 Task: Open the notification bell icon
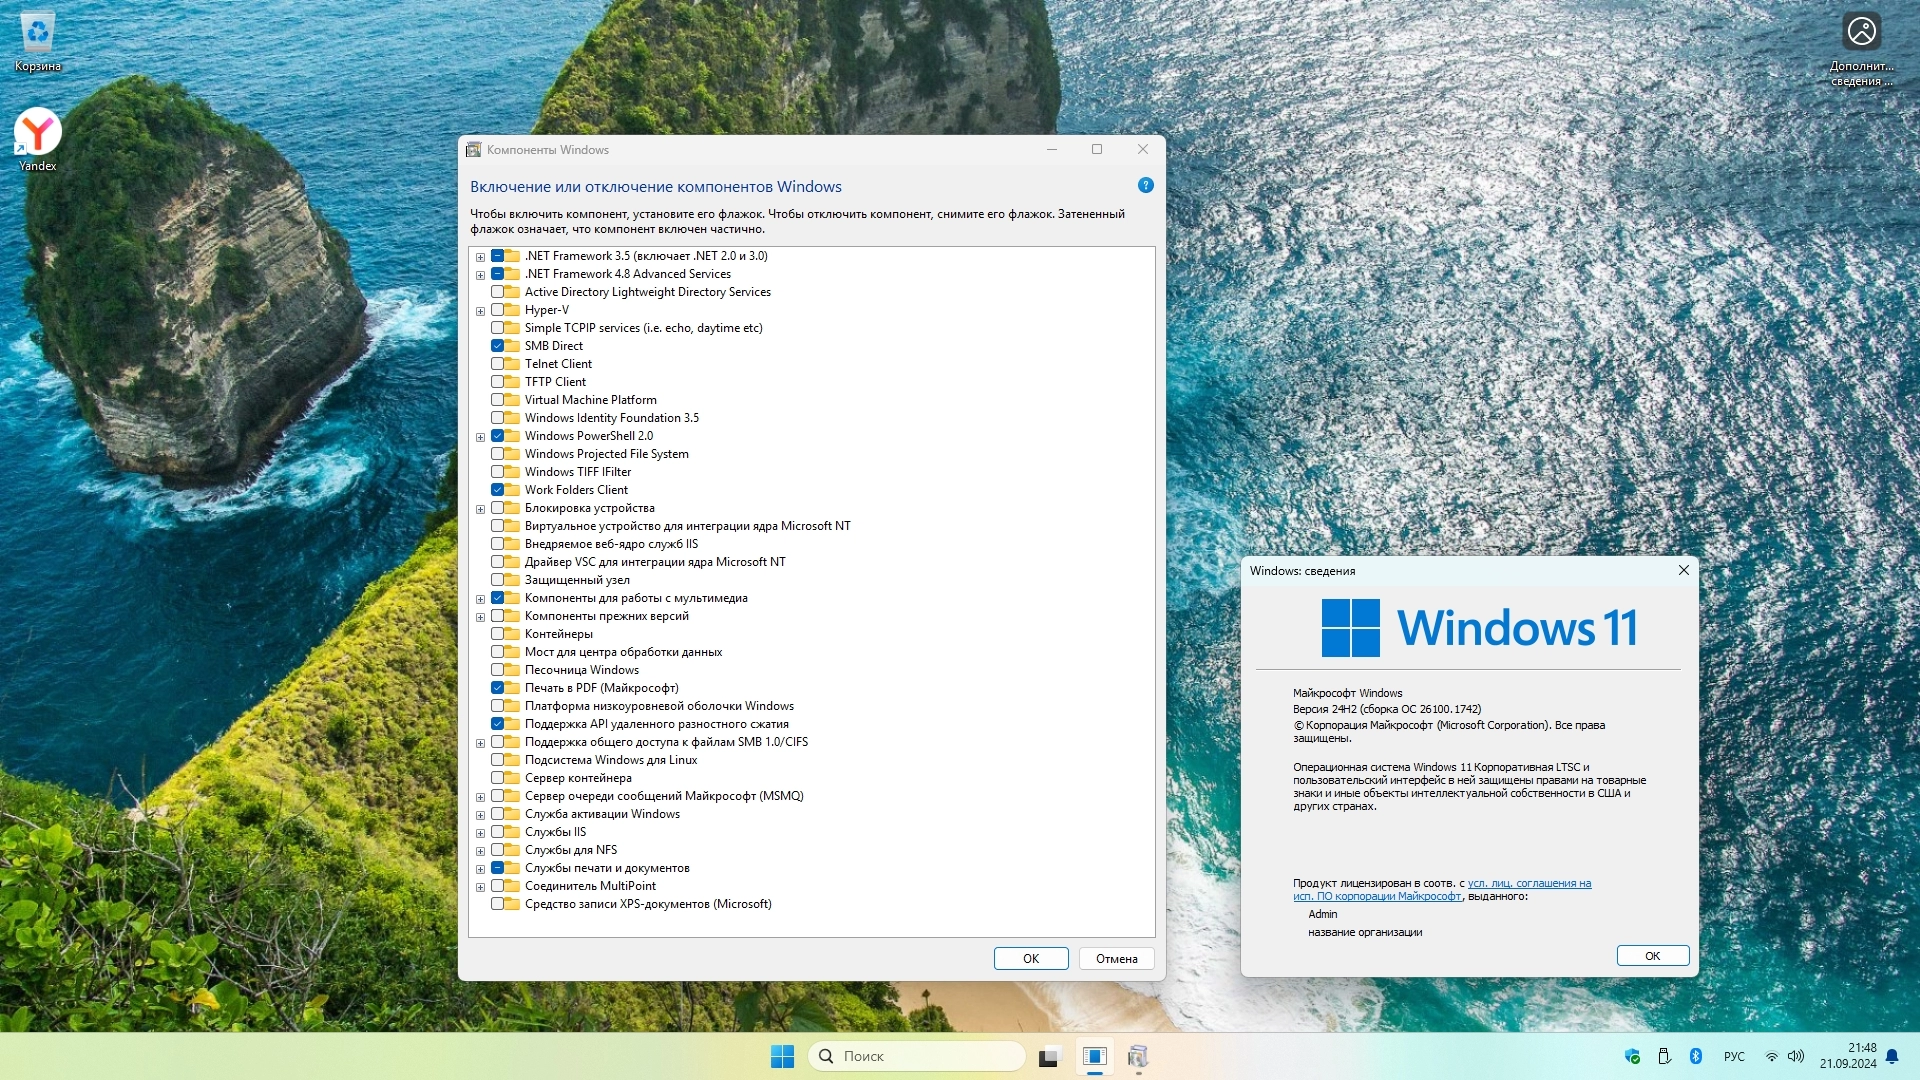[1892, 1056]
